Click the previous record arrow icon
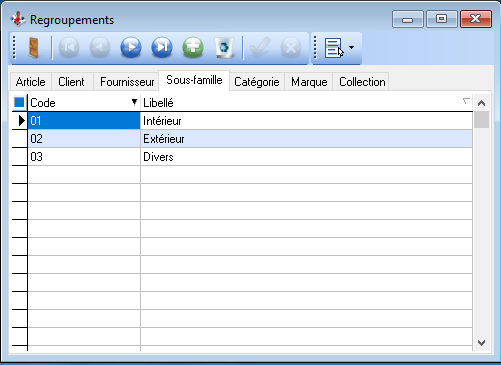This screenshot has height=365, width=501. [x=100, y=48]
